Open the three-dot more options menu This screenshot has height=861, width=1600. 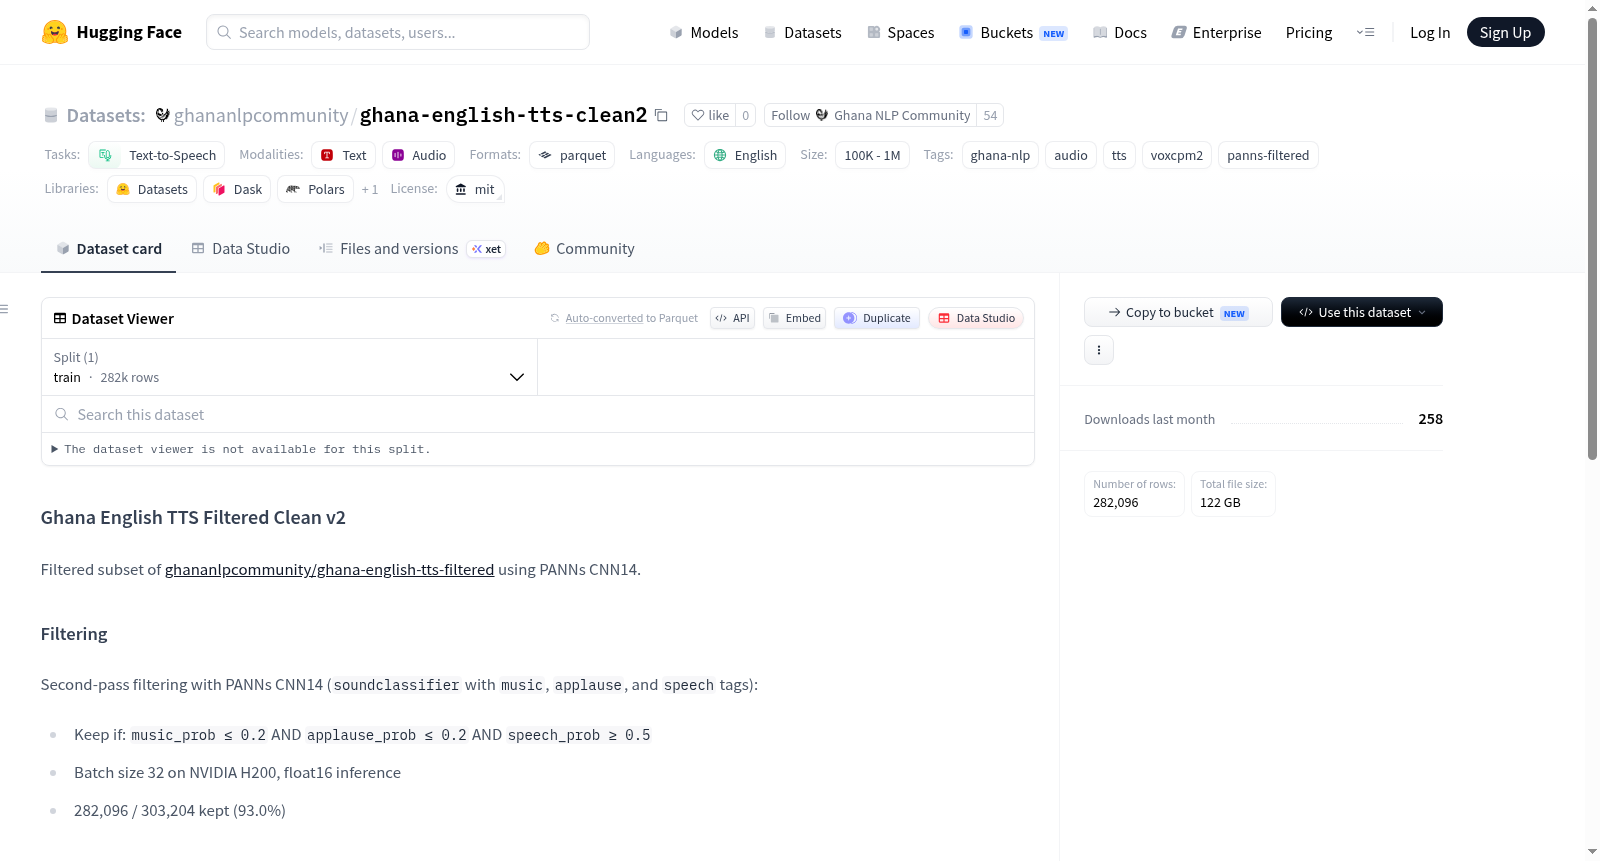pos(1099,350)
